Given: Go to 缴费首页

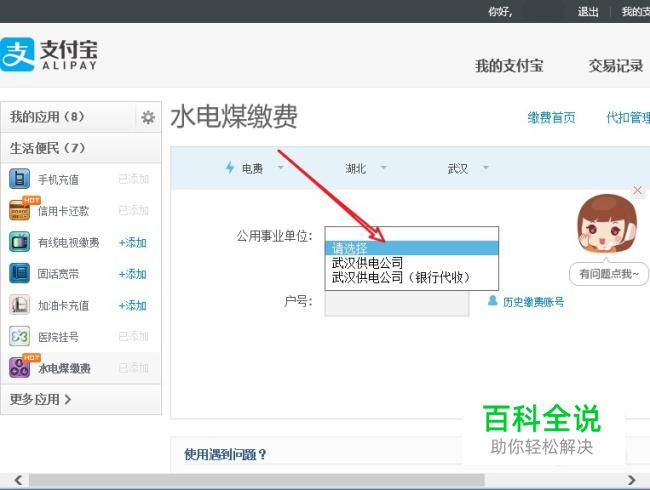Looking at the screenshot, I should coord(551,118).
